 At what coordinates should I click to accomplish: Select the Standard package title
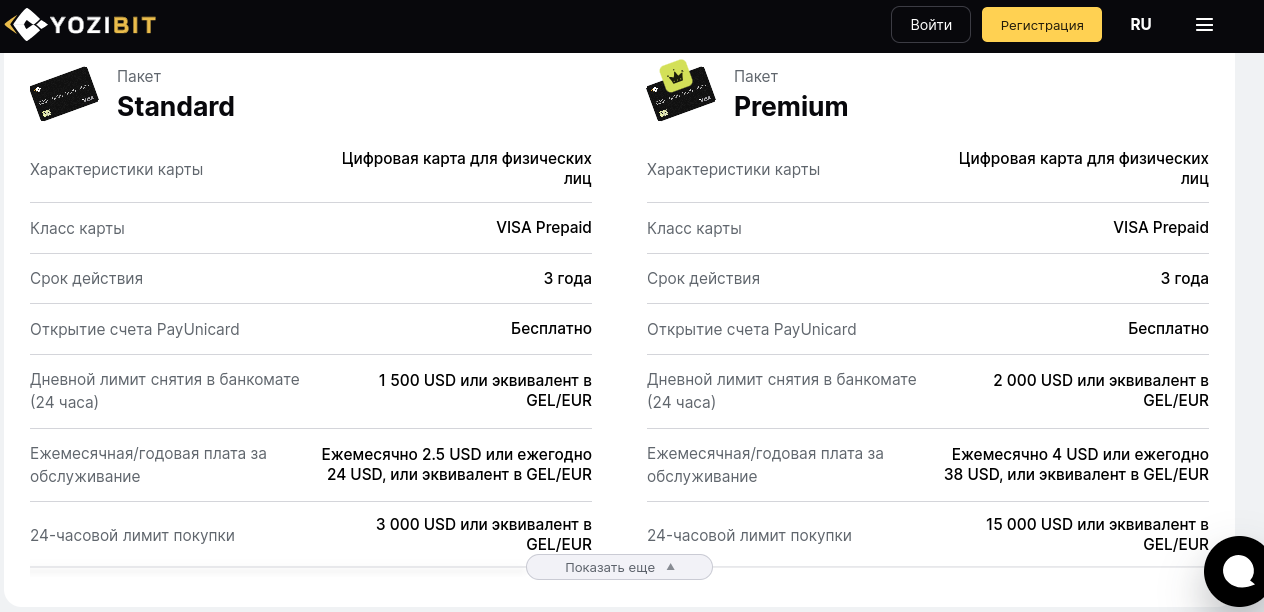tap(176, 106)
